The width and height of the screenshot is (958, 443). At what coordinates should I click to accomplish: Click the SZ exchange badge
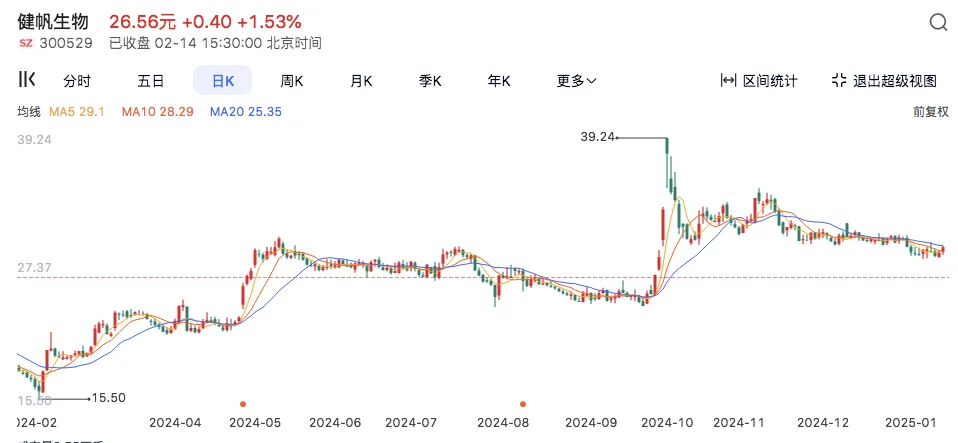coord(26,43)
